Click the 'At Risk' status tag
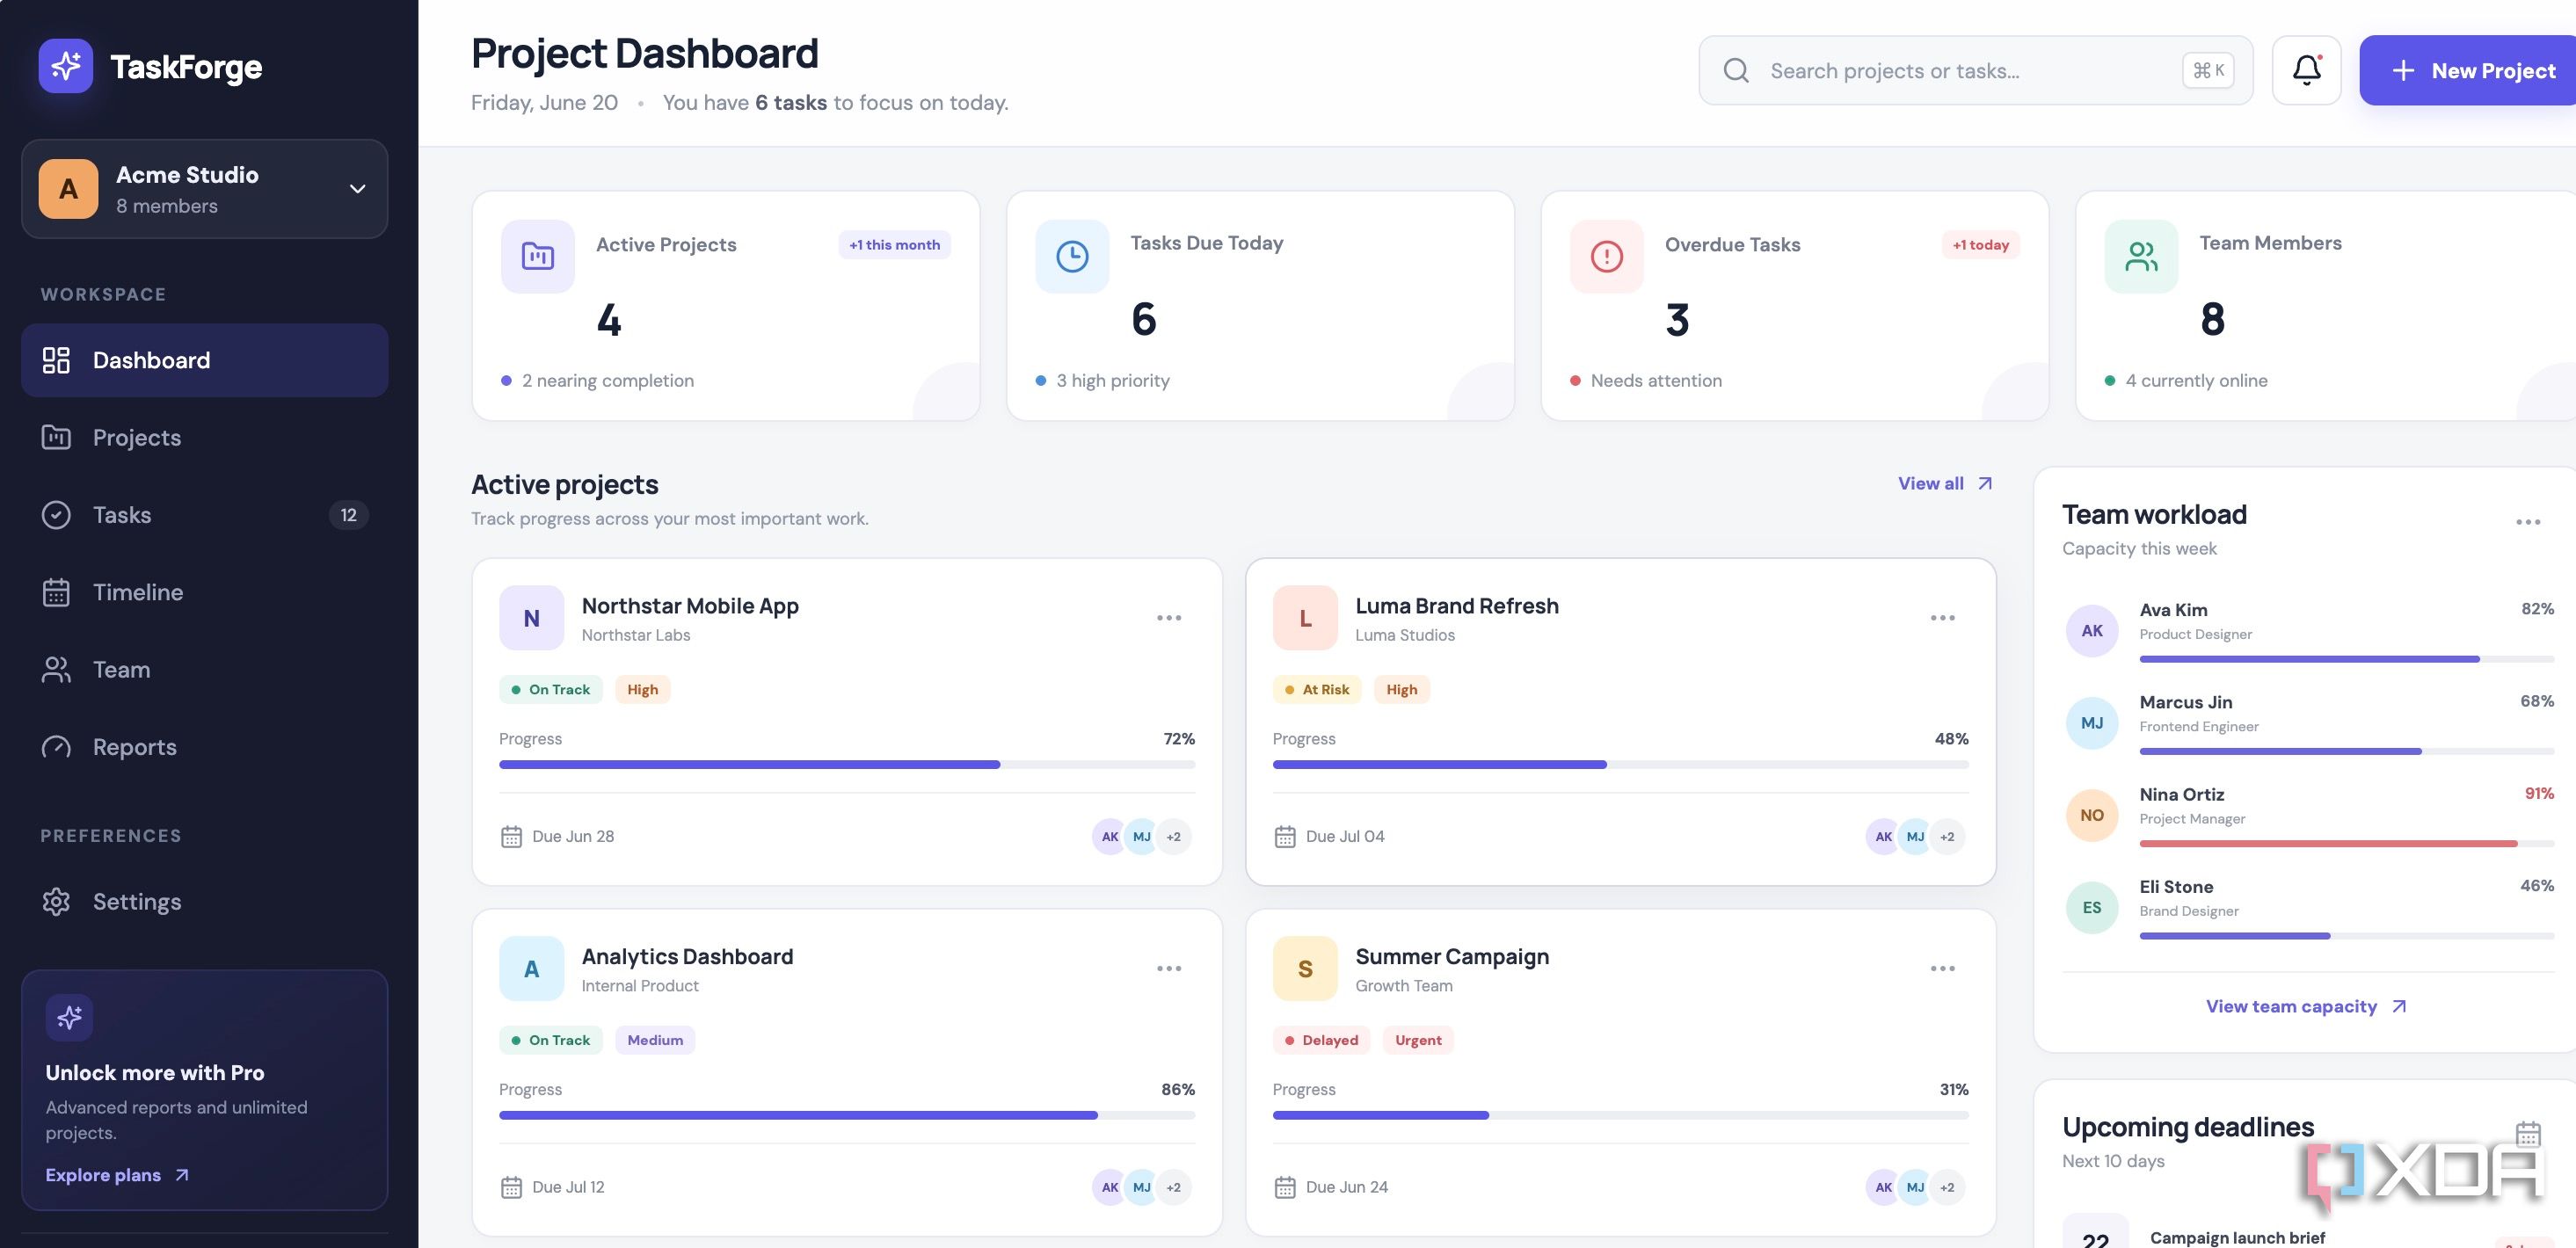Viewport: 2576px width, 1248px height. click(x=1316, y=689)
